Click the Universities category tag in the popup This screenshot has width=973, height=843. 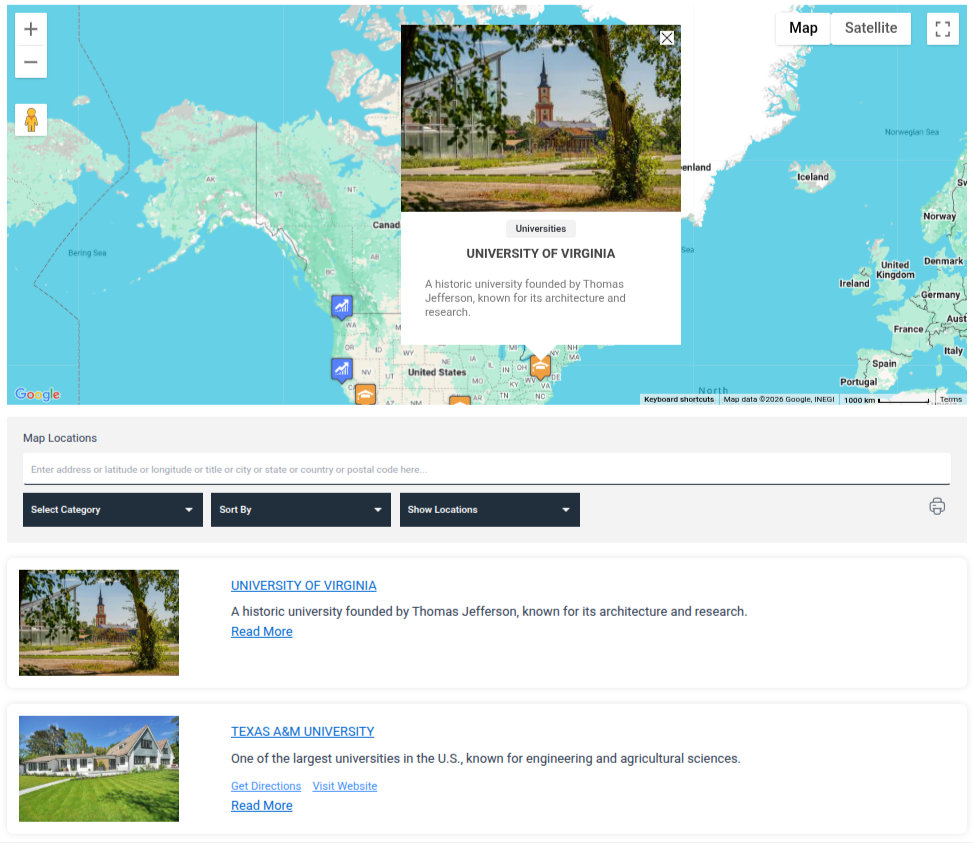coord(540,228)
